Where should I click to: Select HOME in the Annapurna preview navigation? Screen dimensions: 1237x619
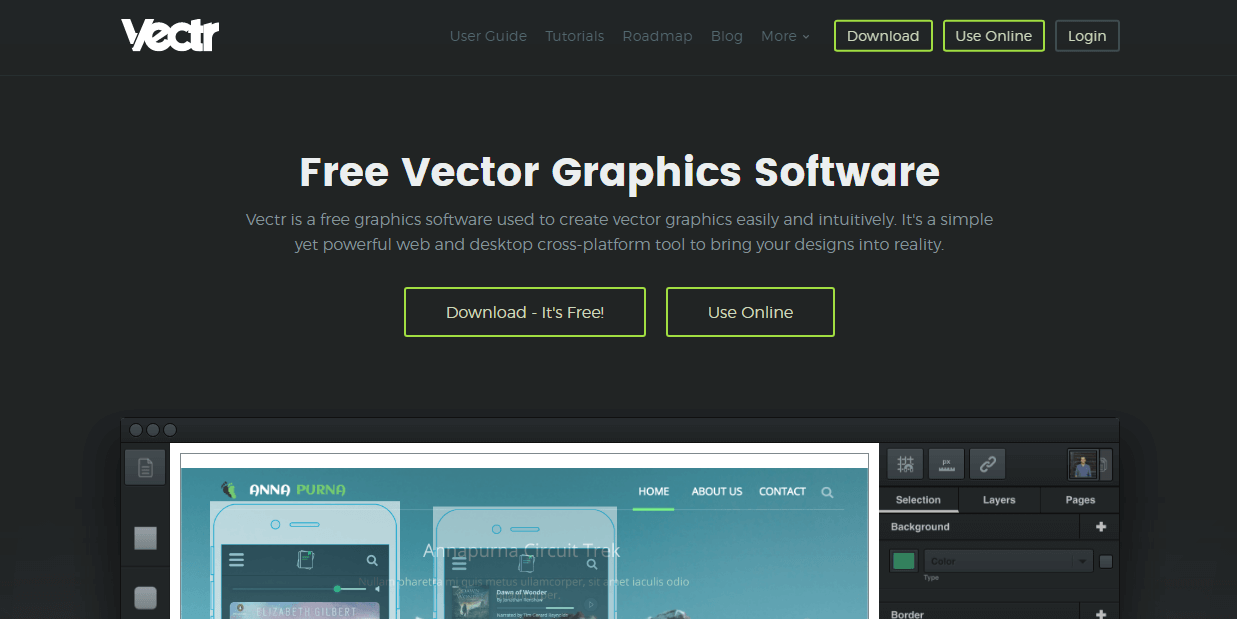(653, 491)
